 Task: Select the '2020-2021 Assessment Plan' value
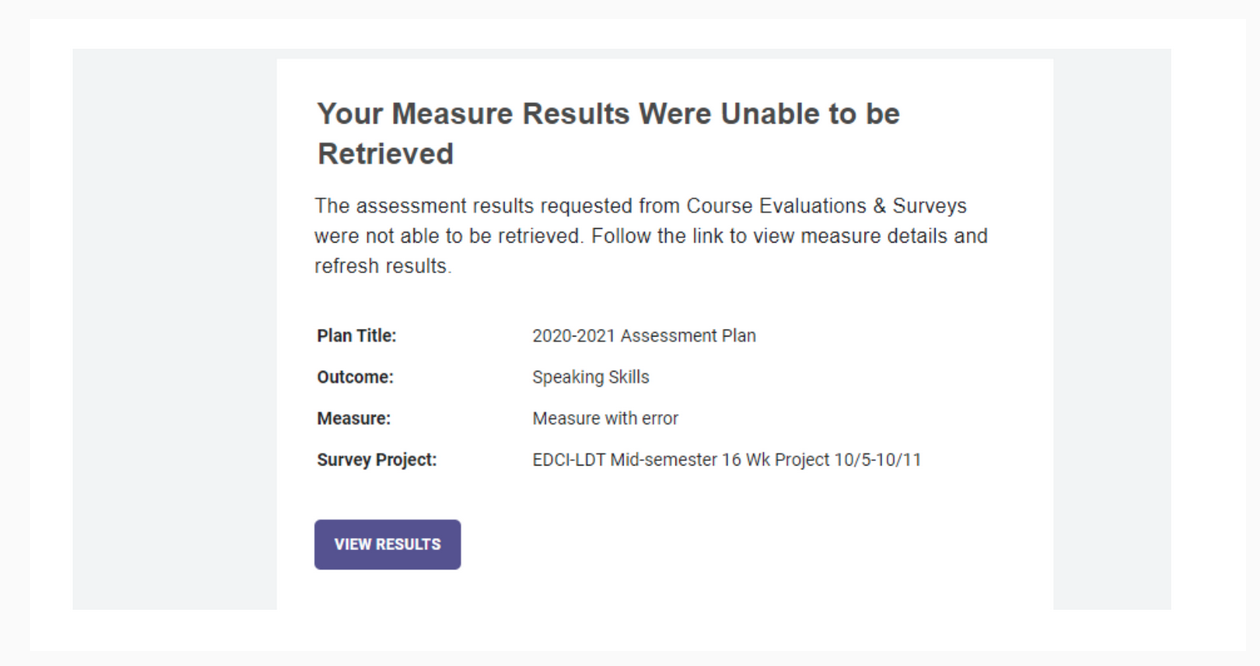tap(643, 336)
